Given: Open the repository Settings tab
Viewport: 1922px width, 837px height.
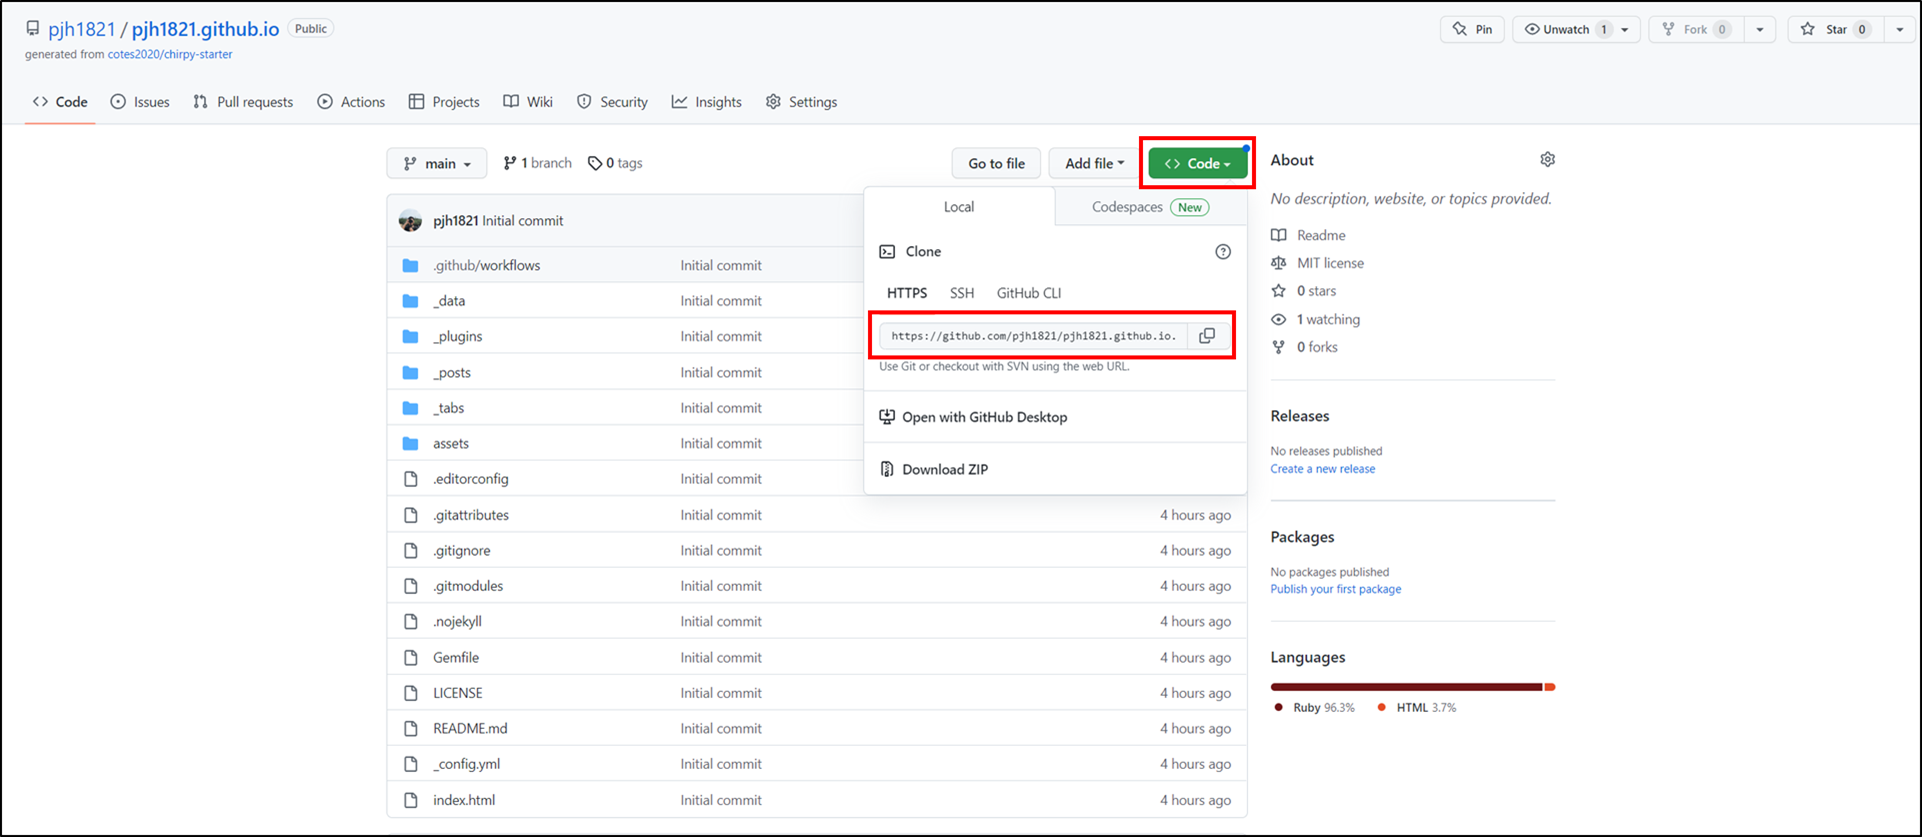Looking at the screenshot, I should click(x=801, y=102).
